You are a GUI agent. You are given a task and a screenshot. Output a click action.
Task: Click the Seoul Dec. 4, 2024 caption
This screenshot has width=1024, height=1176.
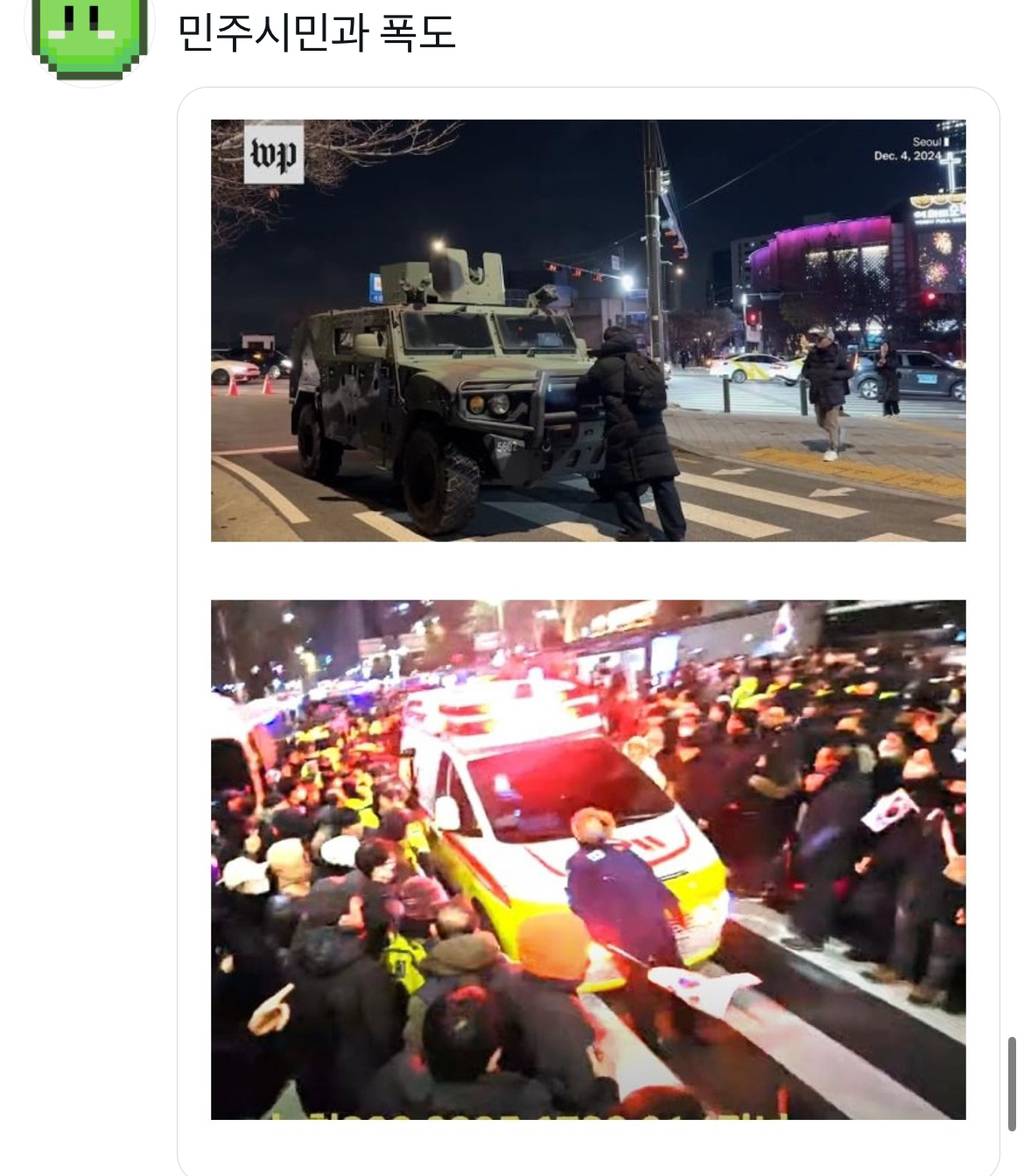tap(909, 148)
